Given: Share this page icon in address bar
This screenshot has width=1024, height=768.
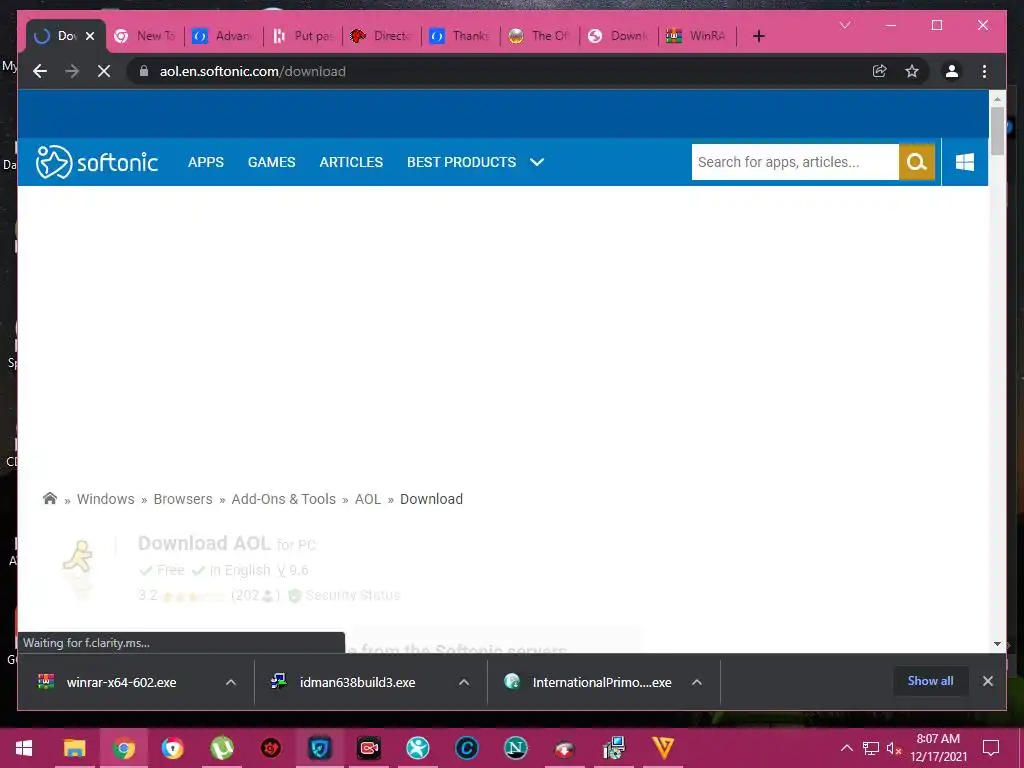Looking at the screenshot, I should point(880,71).
